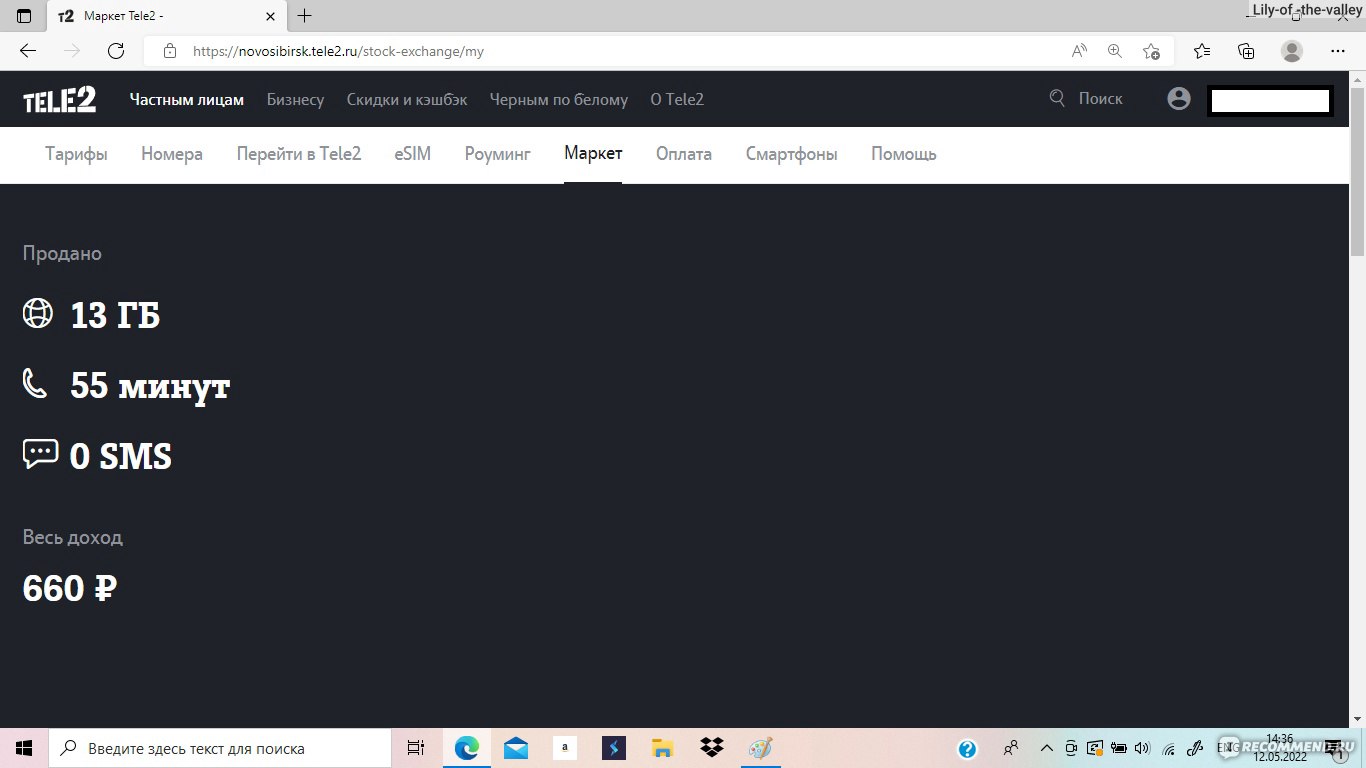Open the Favorites list icon
The width and height of the screenshot is (1366, 768).
1202,51
